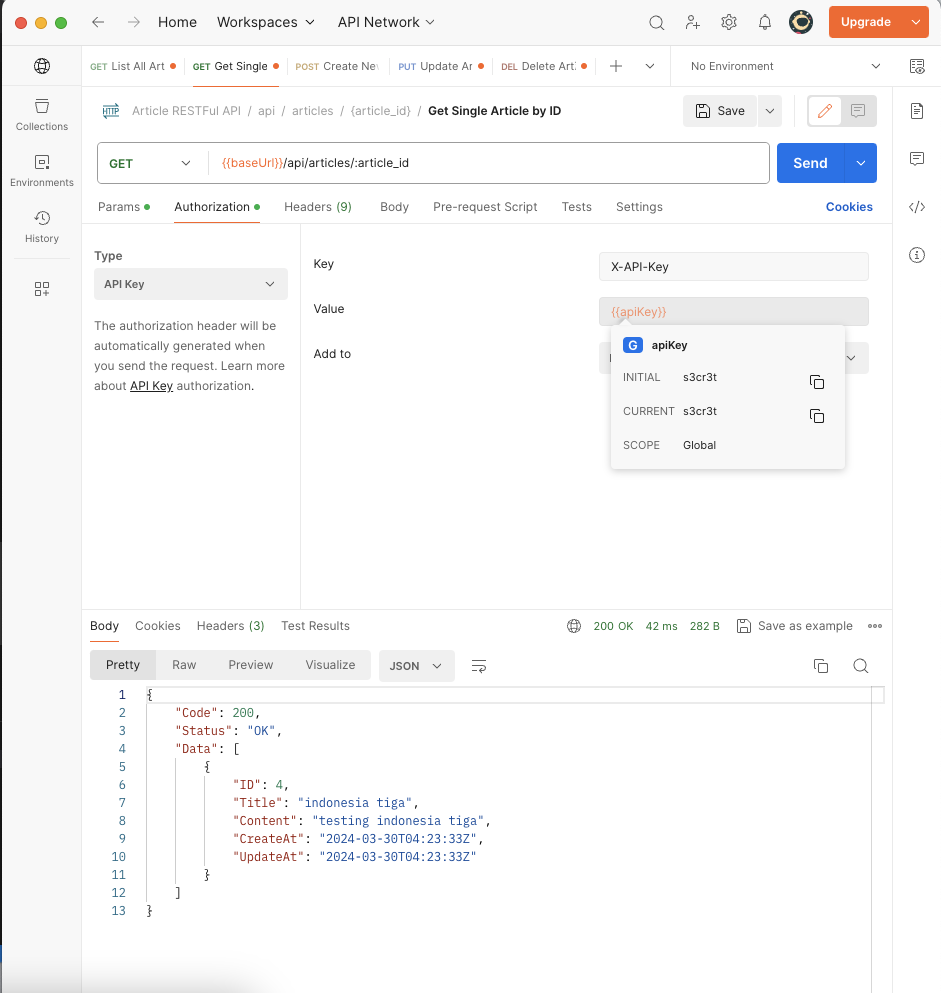
Task: Open auth Type API Key dropdown
Action: (x=191, y=284)
